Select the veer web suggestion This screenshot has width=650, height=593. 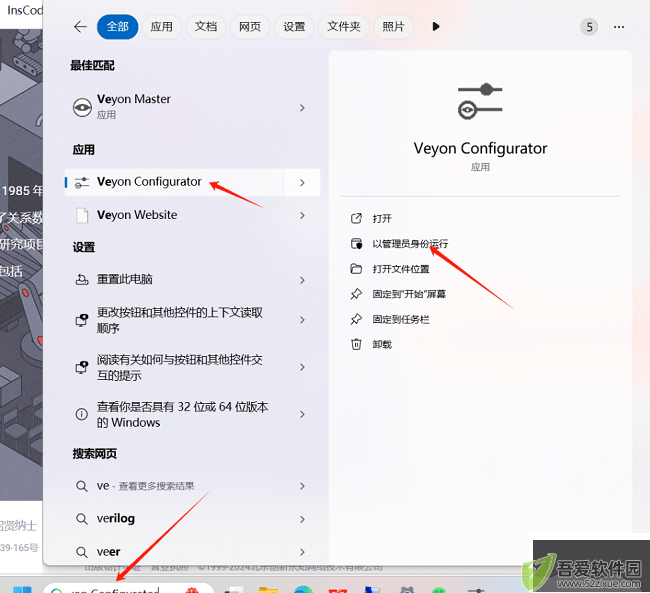(192, 552)
